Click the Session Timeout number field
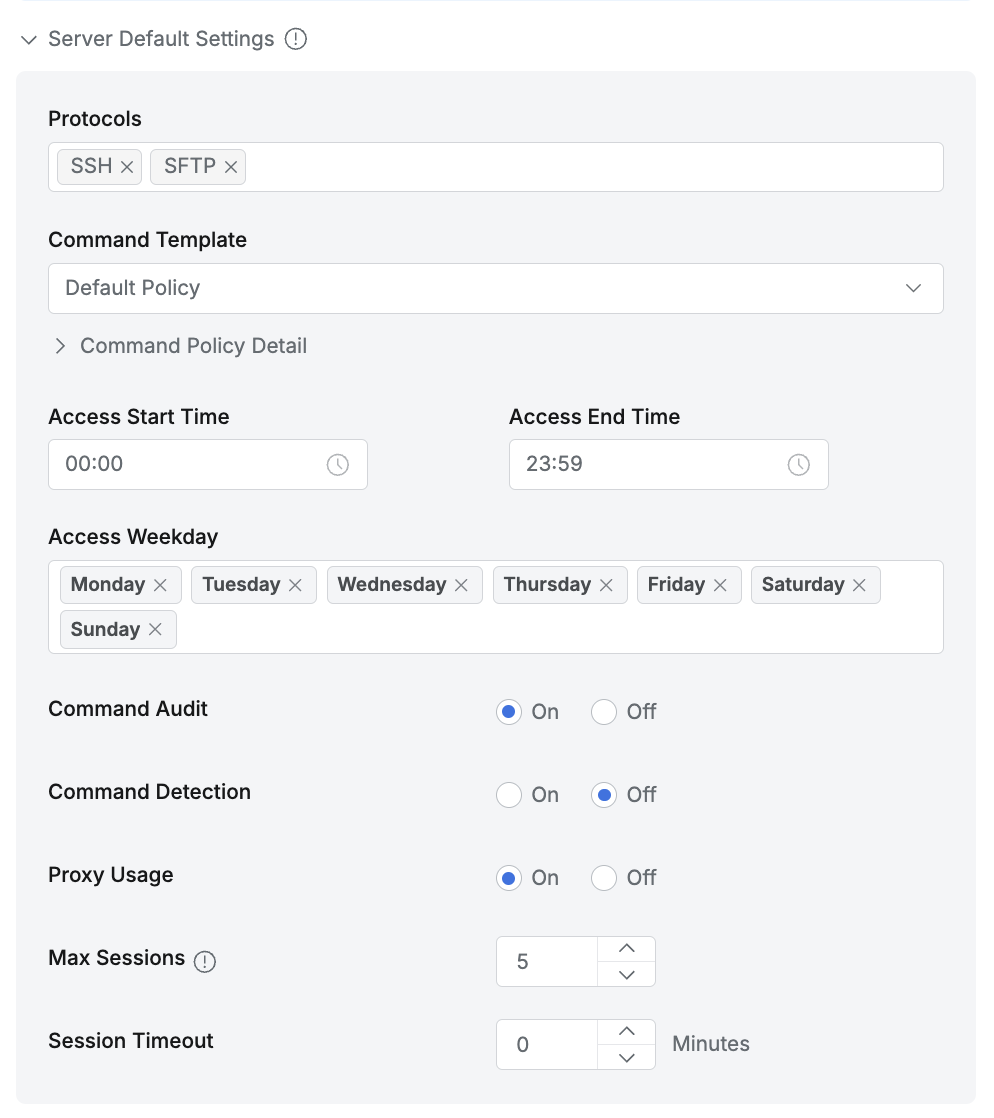The width and height of the screenshot is (994, 1118). point(546,1045)
